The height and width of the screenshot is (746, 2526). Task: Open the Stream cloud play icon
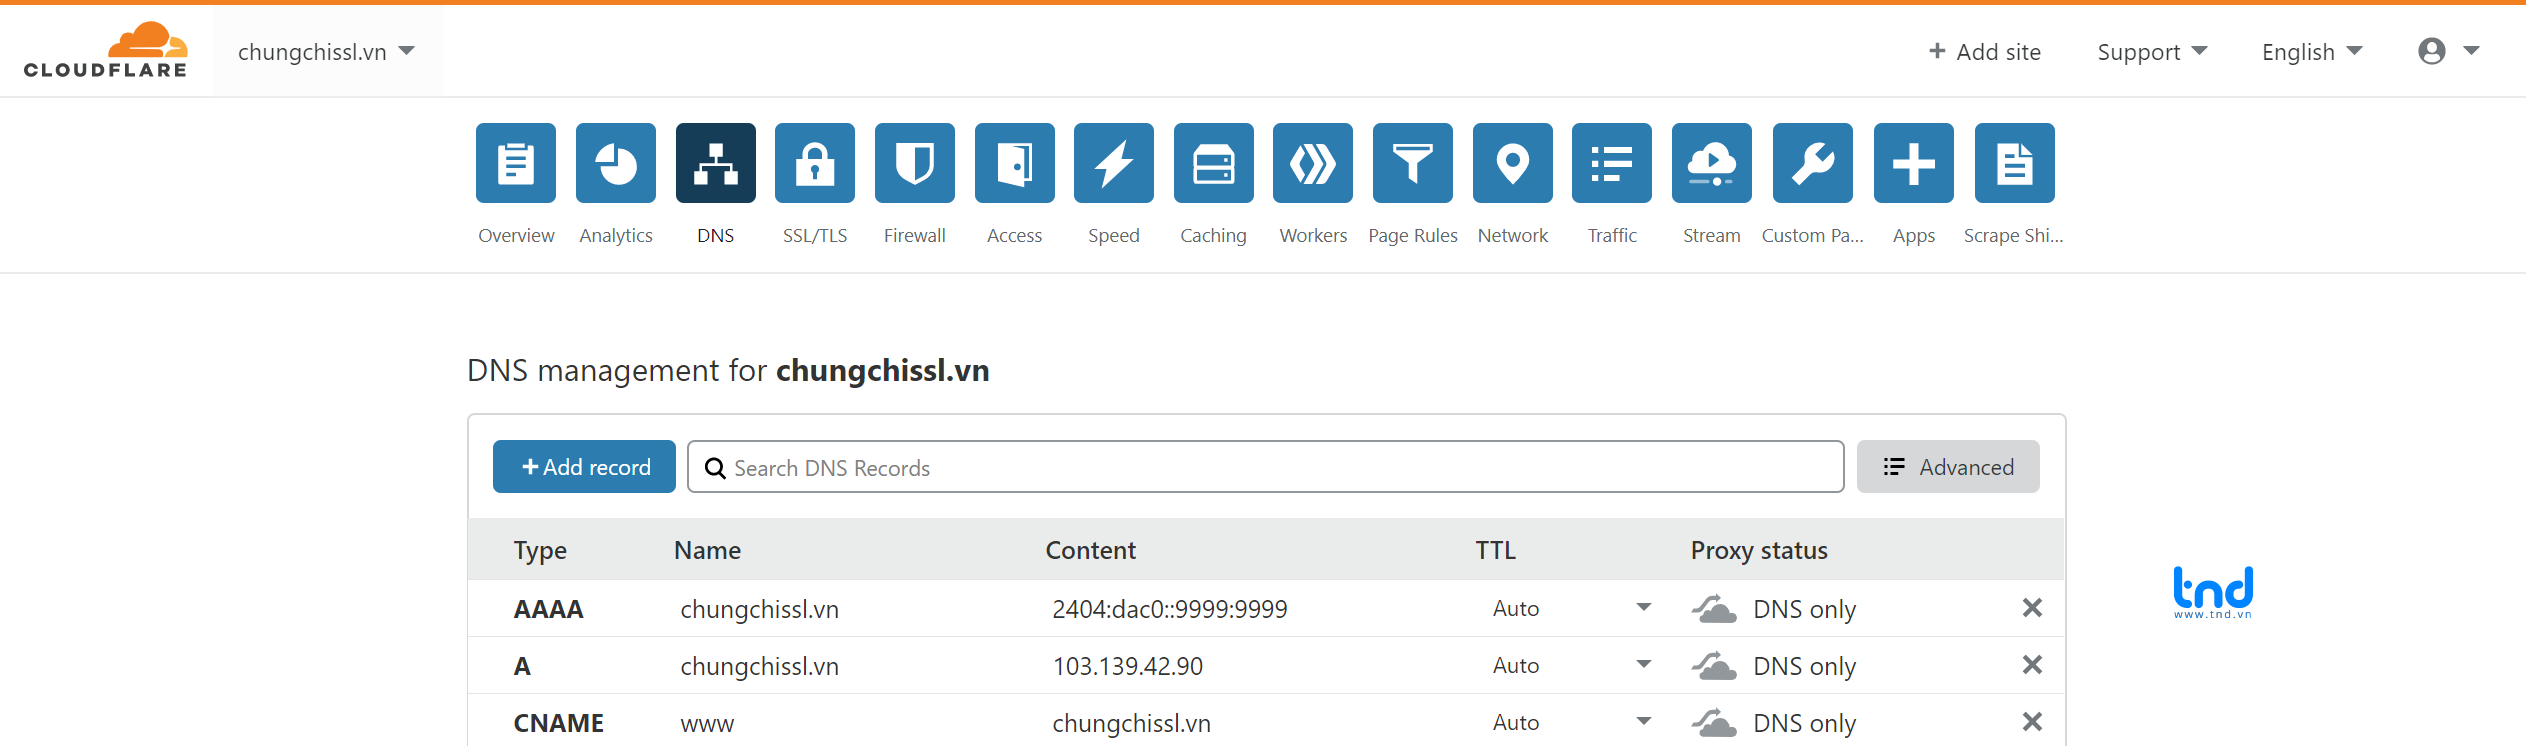click(1711, 163)
